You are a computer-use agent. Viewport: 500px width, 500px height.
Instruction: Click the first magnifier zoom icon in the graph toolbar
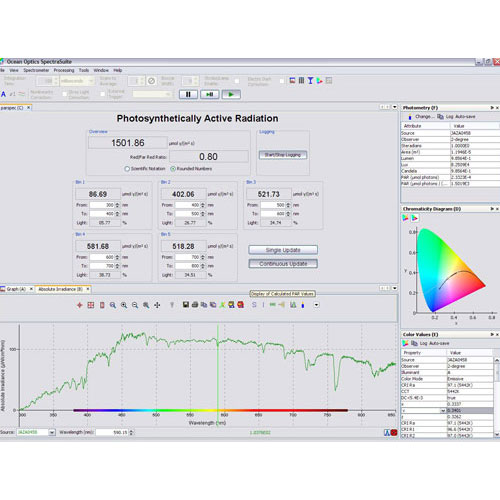(x=113, y=305)
